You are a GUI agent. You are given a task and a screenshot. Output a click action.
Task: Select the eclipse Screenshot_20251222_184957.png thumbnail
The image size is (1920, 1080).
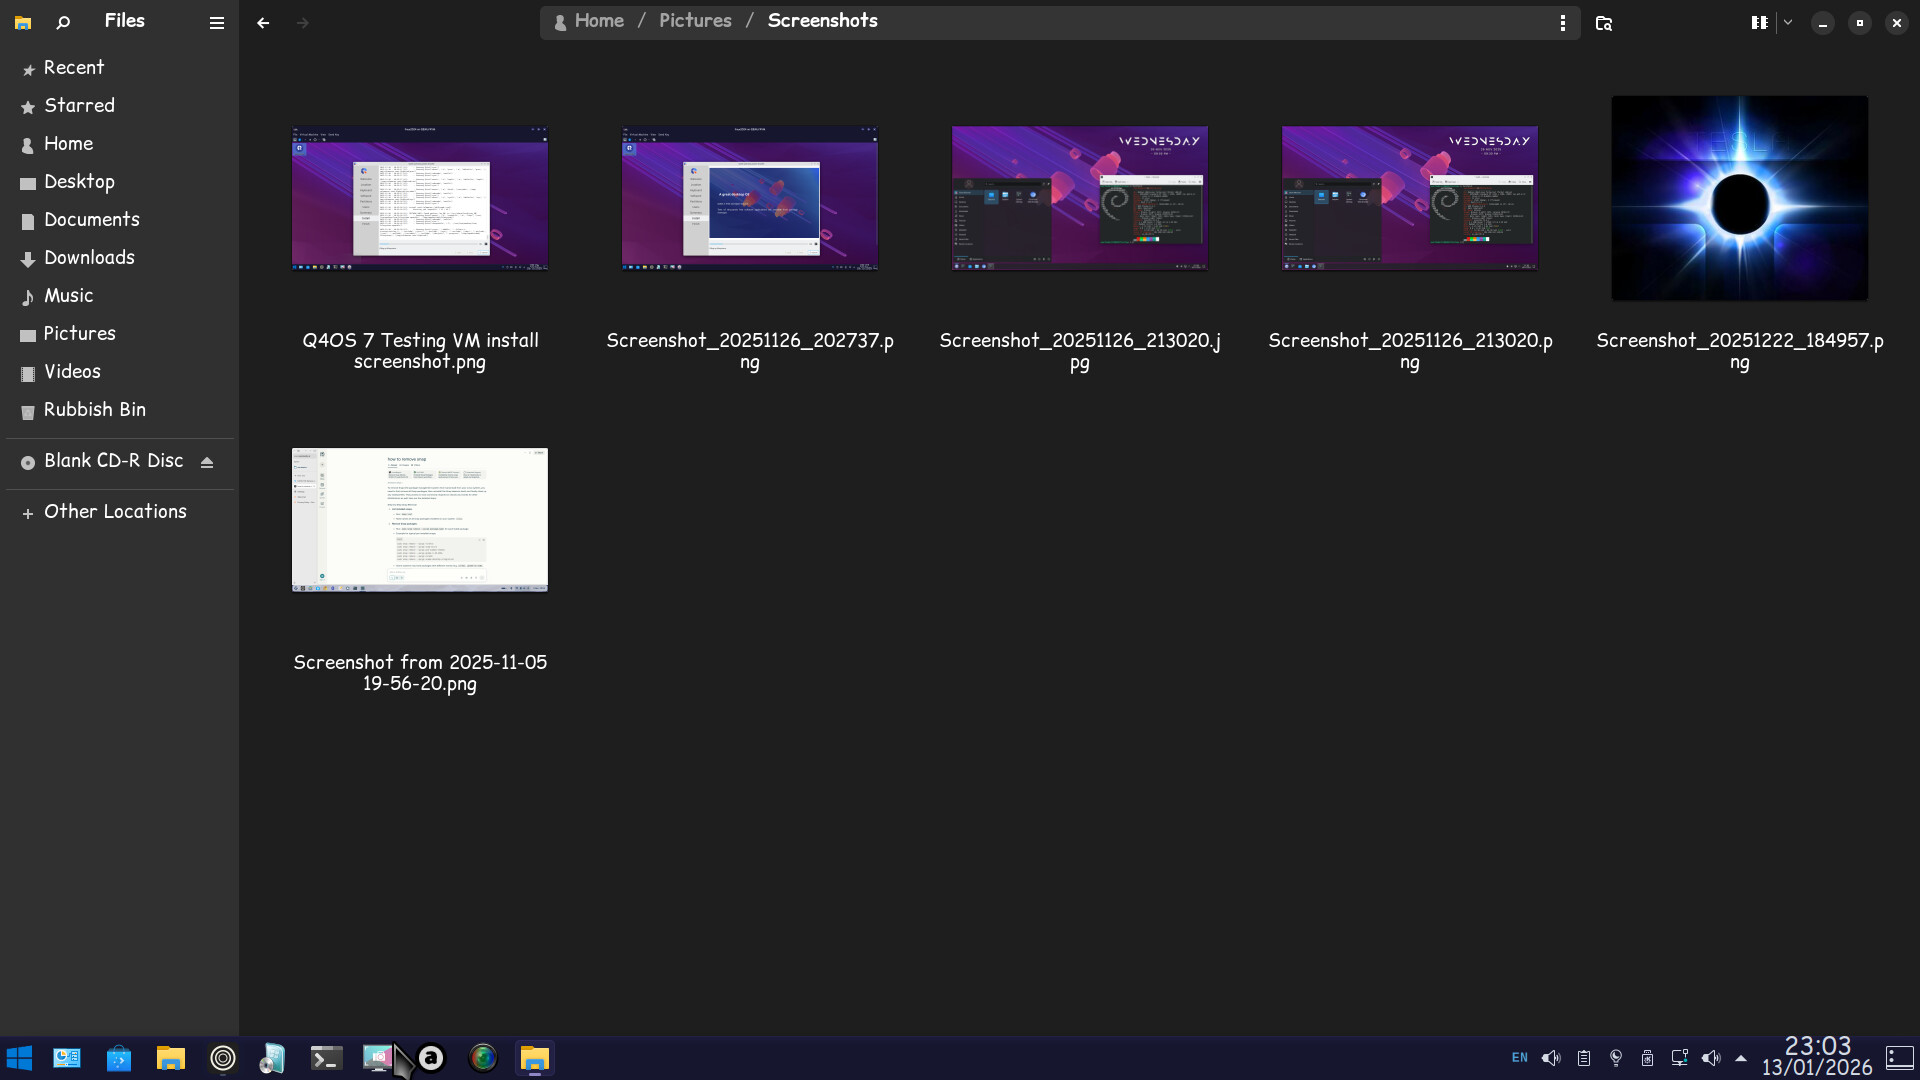pyautogui.click(x=1739, y=198)
